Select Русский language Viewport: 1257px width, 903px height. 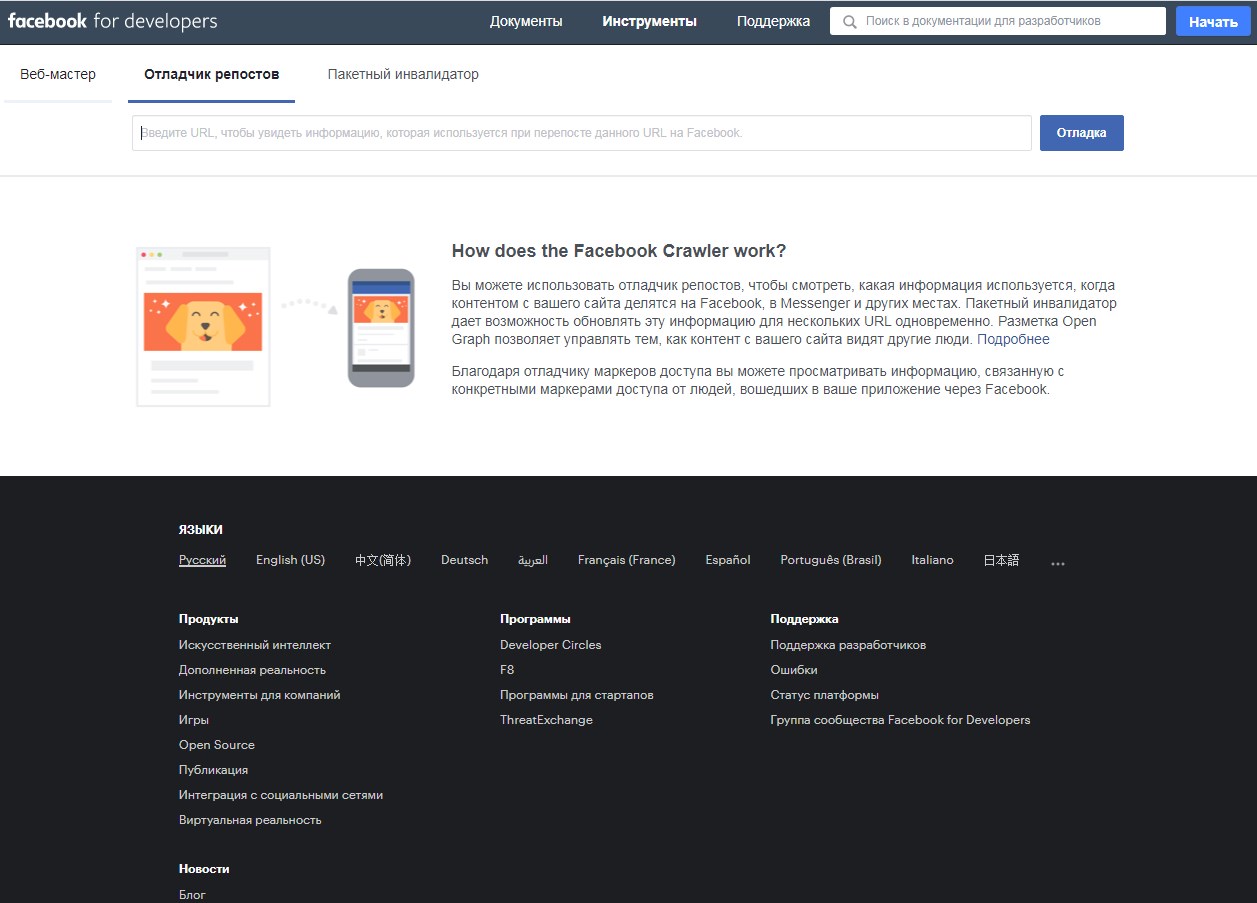pos(203,560)
